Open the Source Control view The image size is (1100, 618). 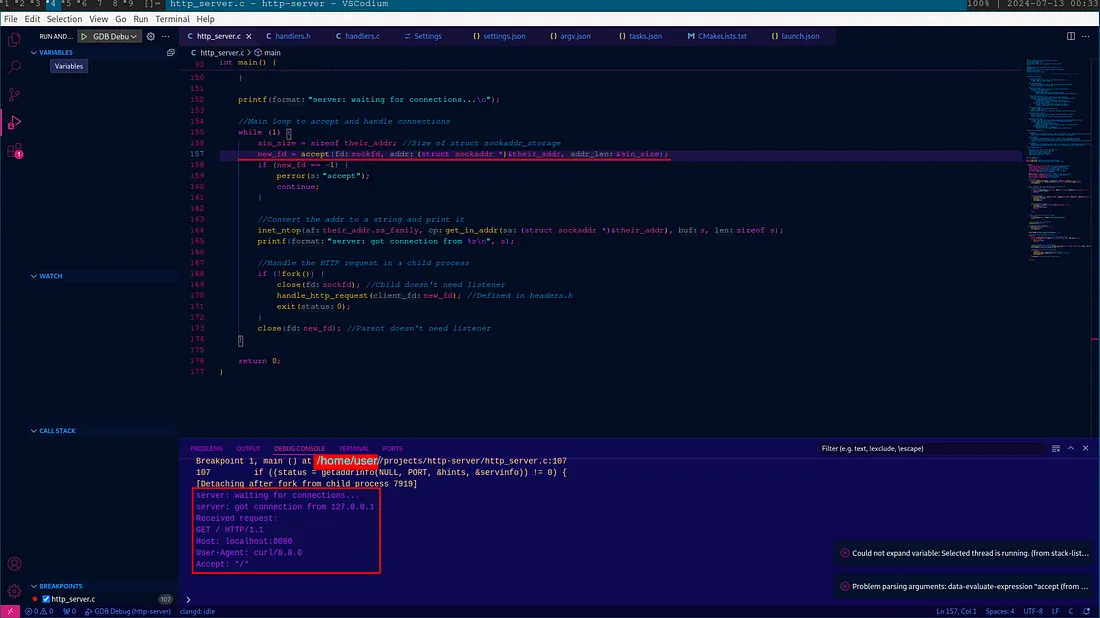(14, 95)
